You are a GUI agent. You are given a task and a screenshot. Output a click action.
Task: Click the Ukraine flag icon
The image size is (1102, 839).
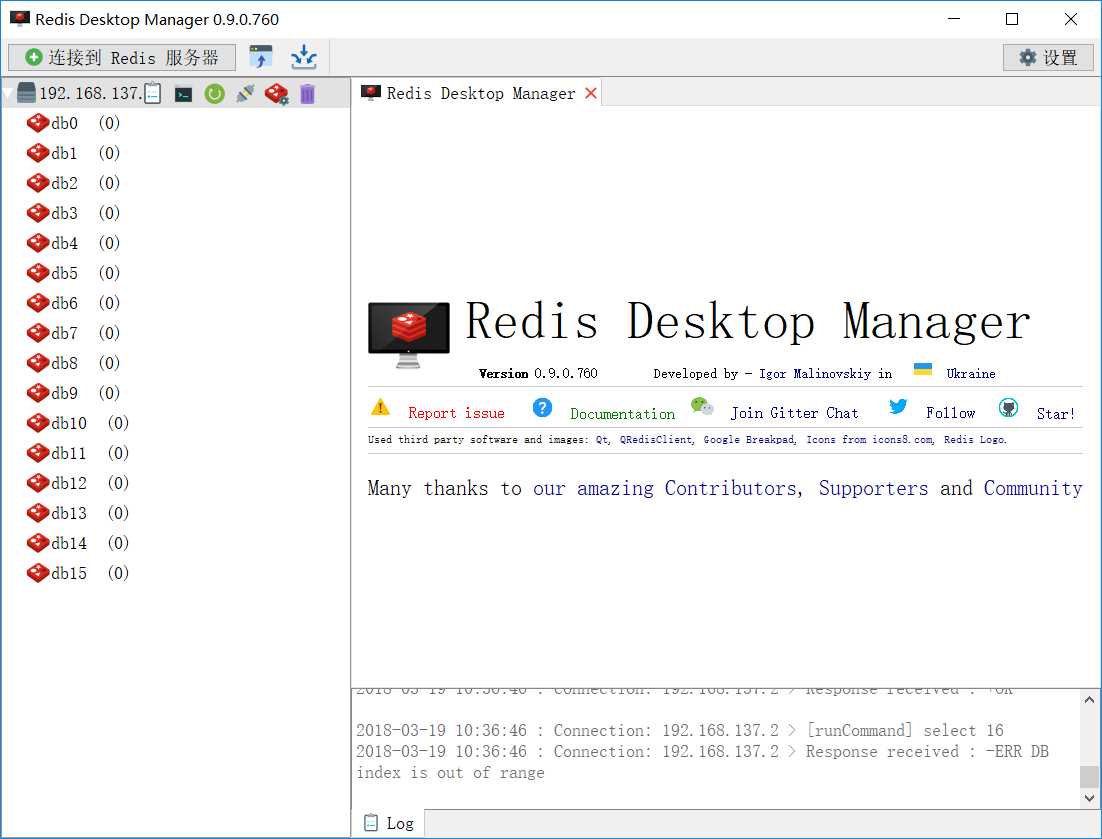pyautogui.click(x=922, y=369)
